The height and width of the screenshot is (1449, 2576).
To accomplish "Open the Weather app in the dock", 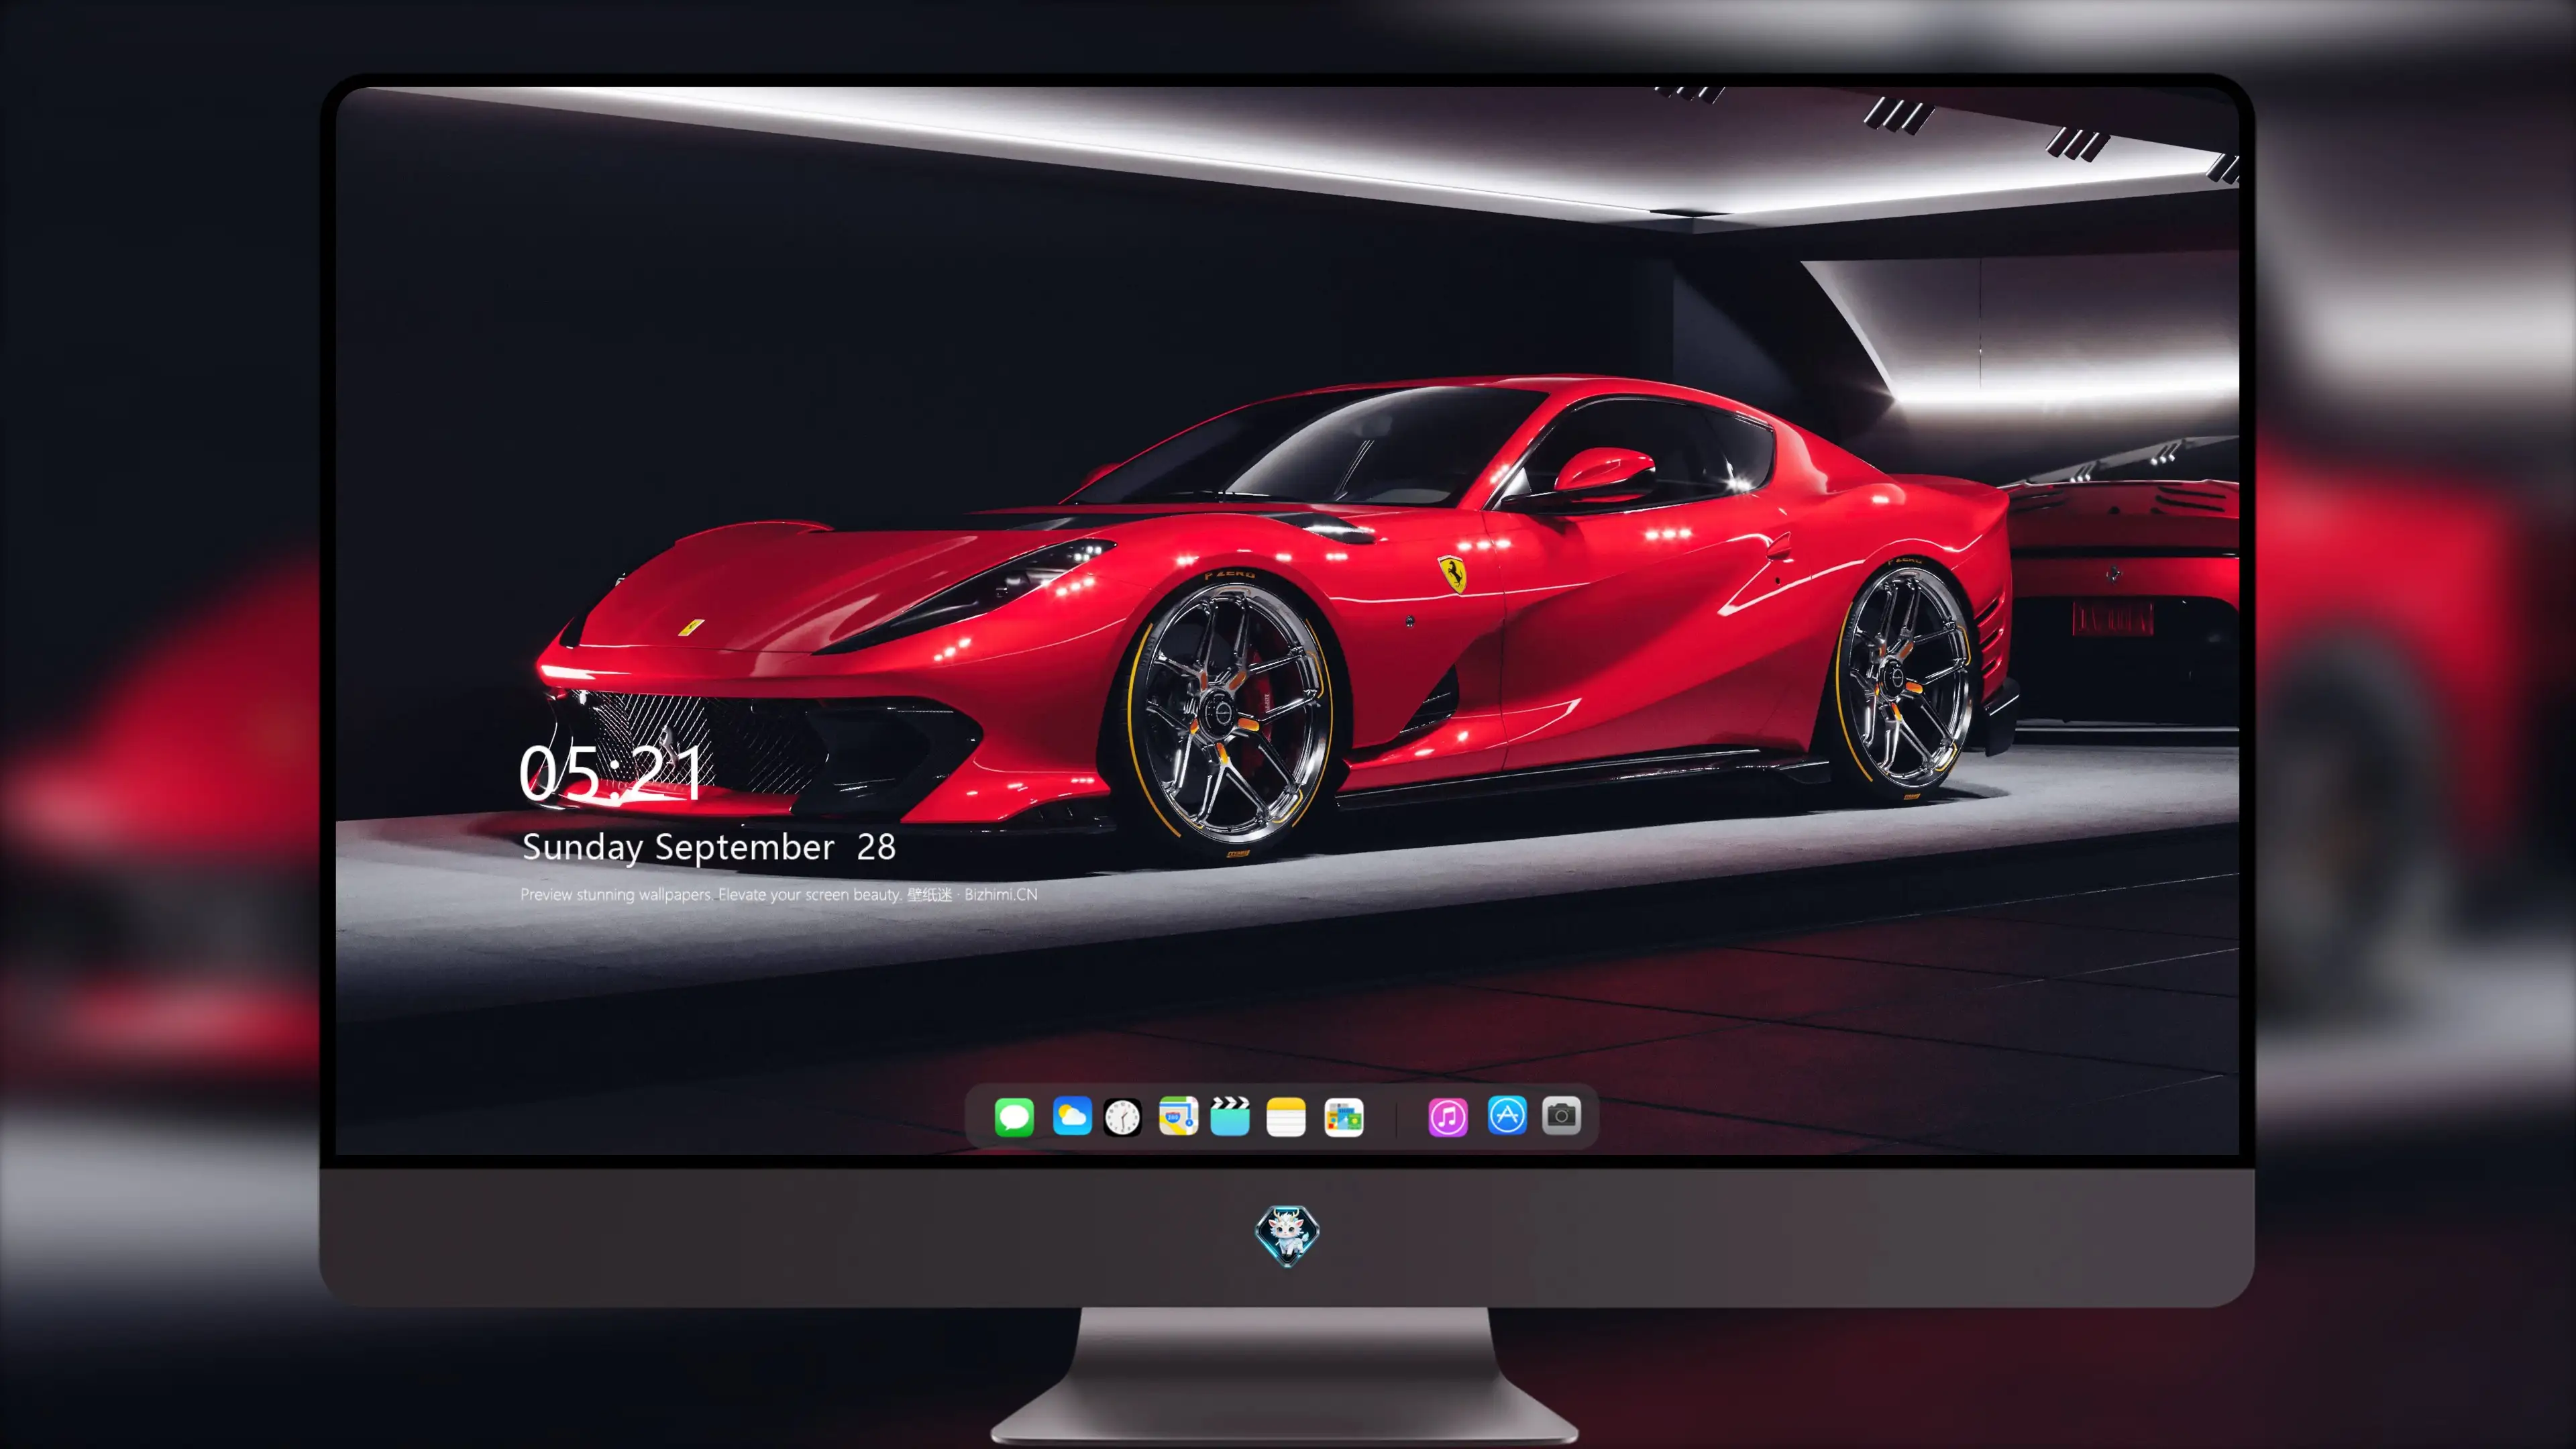I will (x=1072, y=1116).
